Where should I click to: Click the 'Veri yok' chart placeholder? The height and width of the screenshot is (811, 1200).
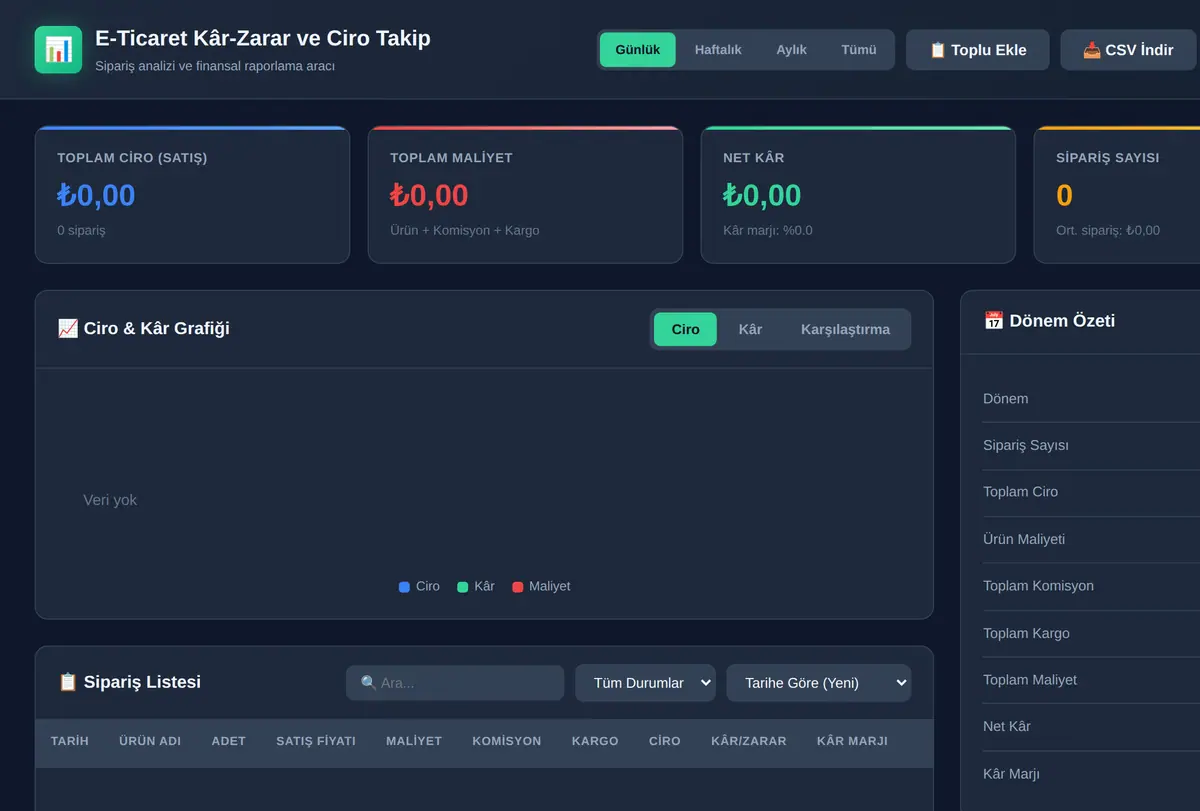[x=110, y=500]
